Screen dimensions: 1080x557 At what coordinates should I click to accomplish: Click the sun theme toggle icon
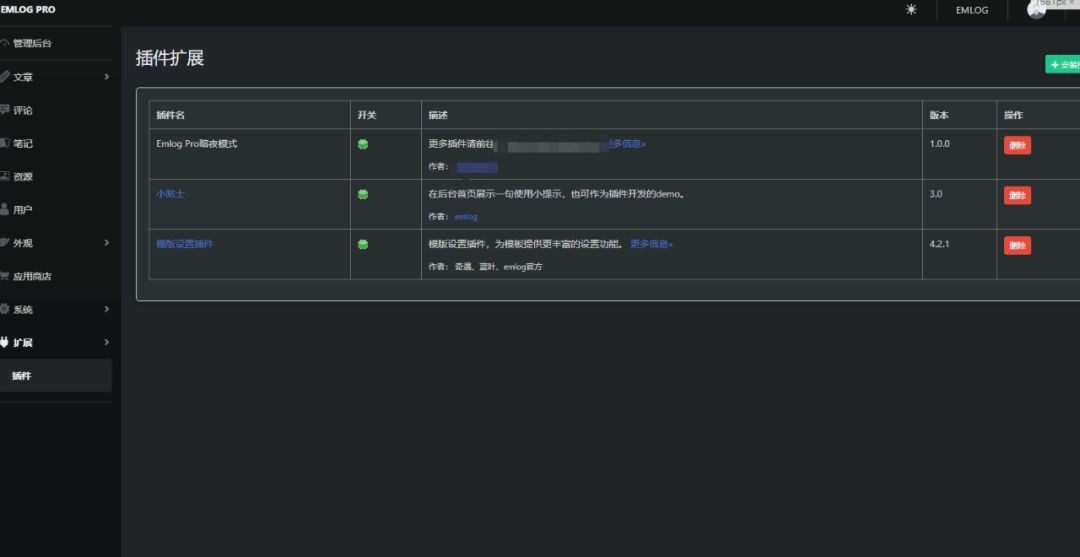coord(911,10)
